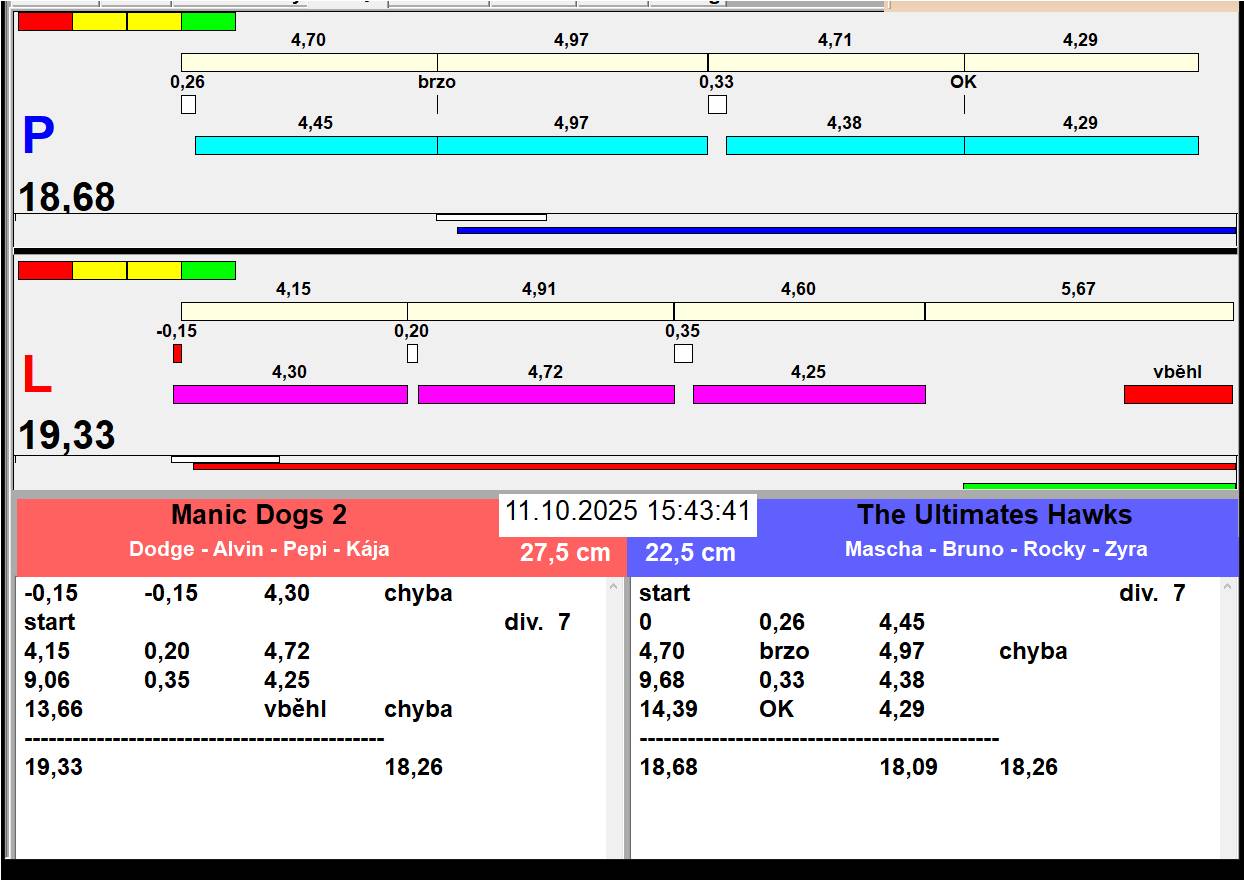Click 14,39 in Ultimates Hawks list

[668, 709]
